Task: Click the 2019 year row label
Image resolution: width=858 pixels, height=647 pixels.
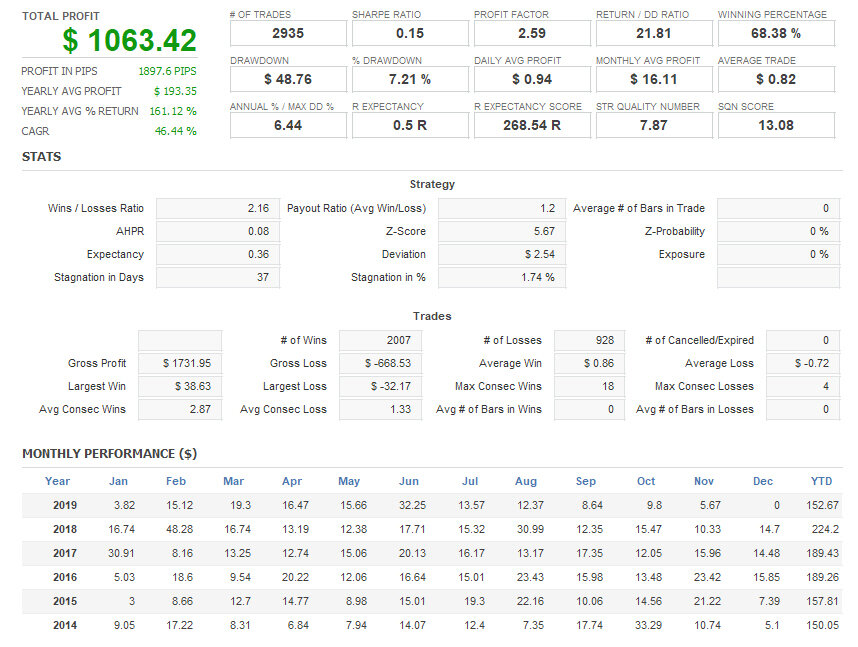Action: pos(65,505)
